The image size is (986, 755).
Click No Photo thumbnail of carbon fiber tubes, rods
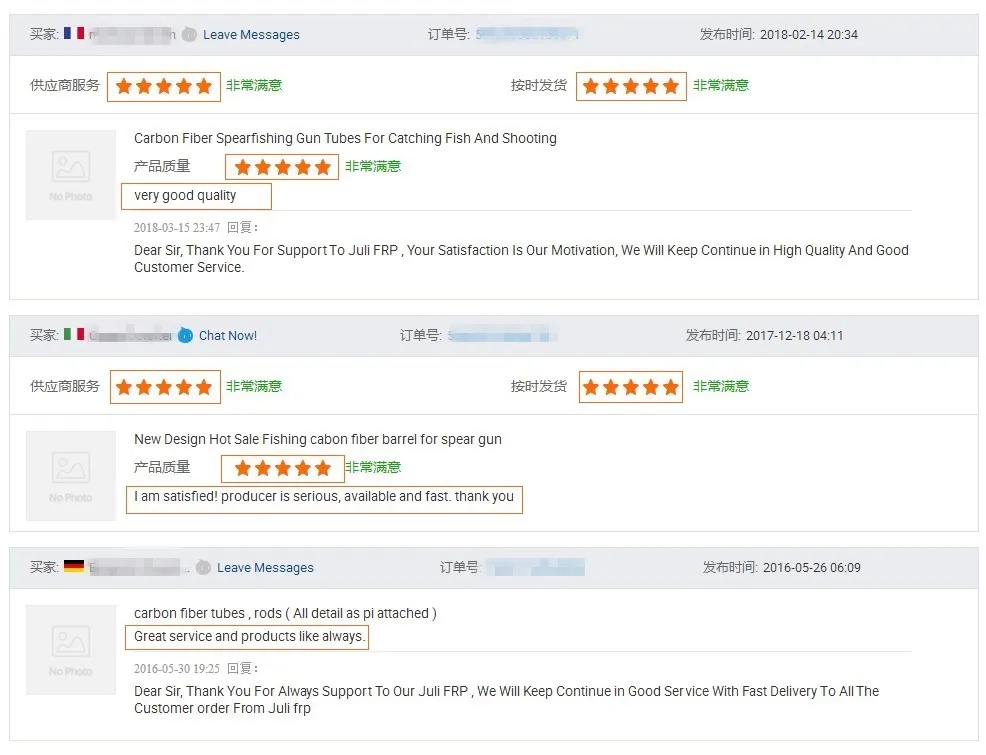[x=70, y=650]
